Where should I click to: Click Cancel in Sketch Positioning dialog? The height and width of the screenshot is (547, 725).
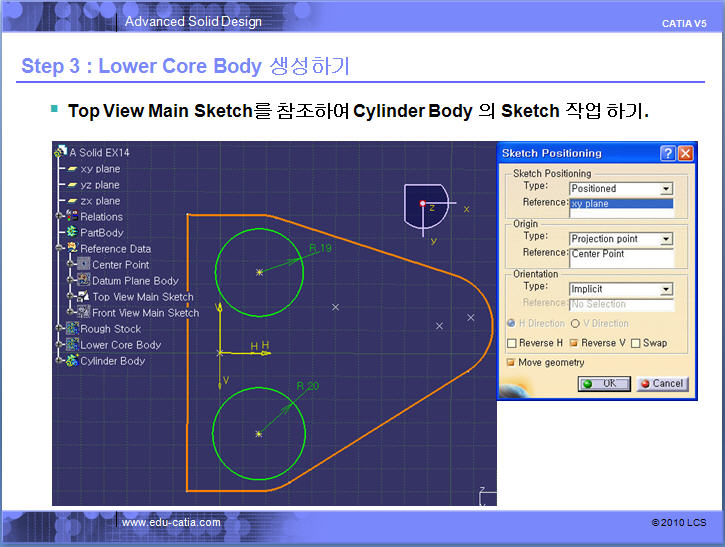tap(663, 384)
